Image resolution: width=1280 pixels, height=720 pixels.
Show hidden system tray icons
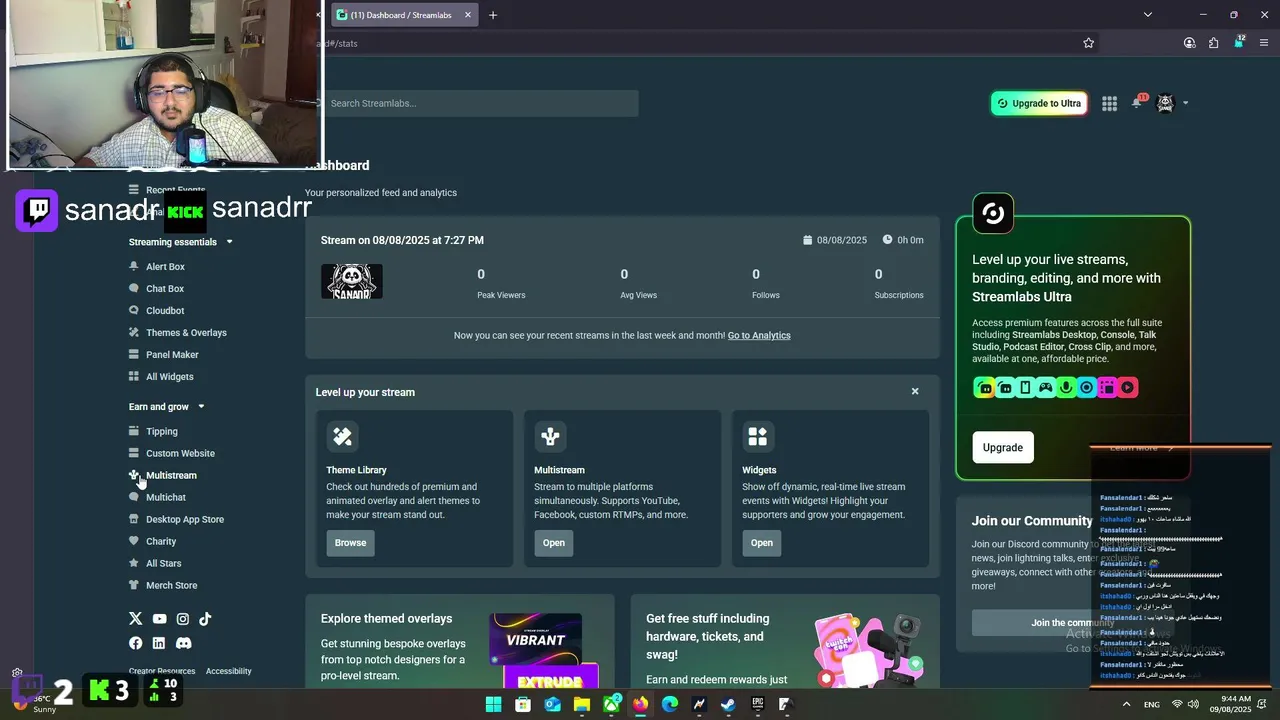click(1127, 704)
